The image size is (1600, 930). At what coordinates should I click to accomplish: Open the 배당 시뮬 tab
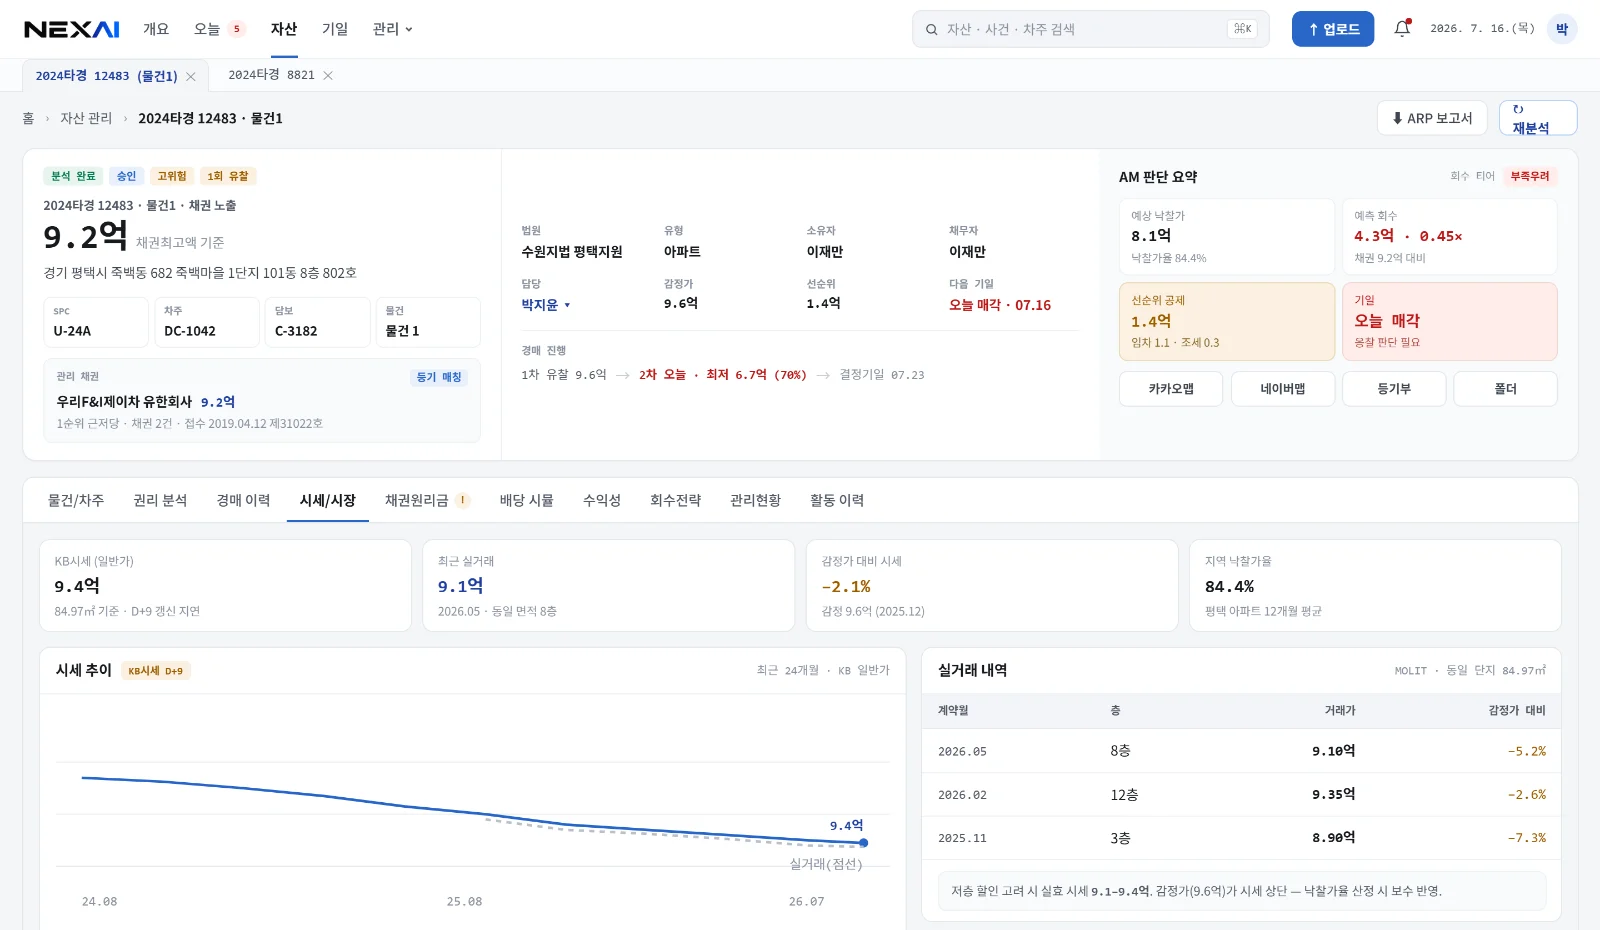click(x=527, y=500)
